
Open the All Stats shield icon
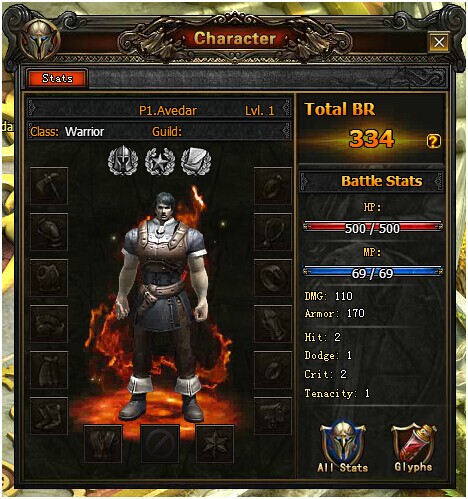(x=343, y=447)
